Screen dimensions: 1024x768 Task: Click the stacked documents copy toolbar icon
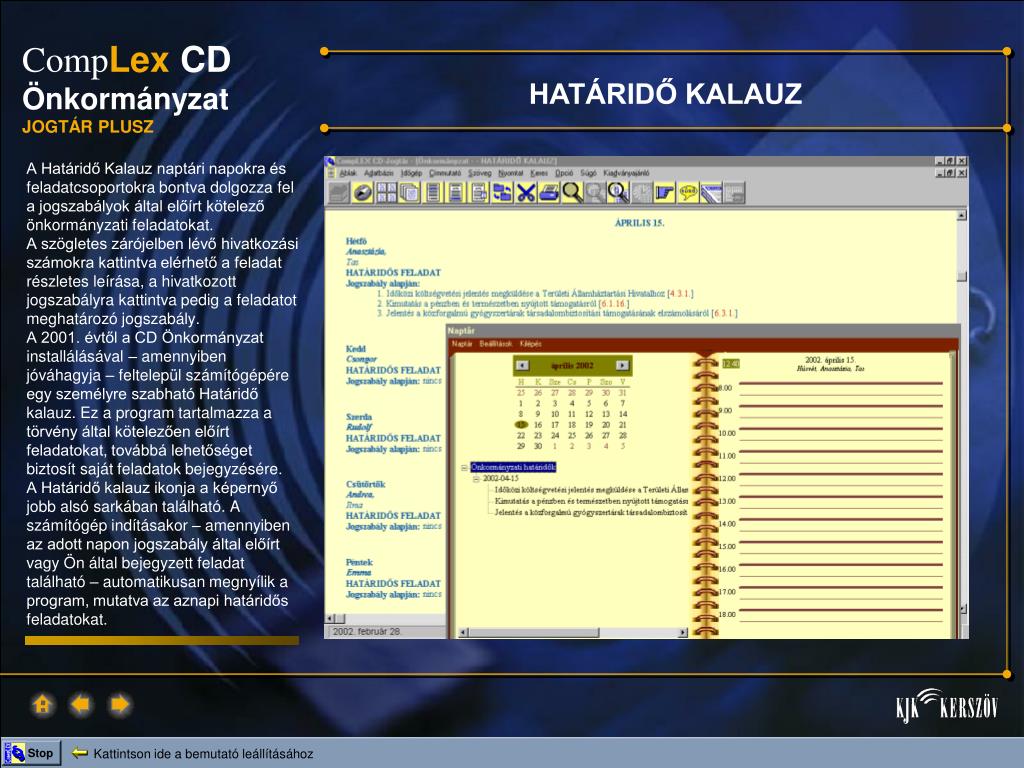pos(409,193)
